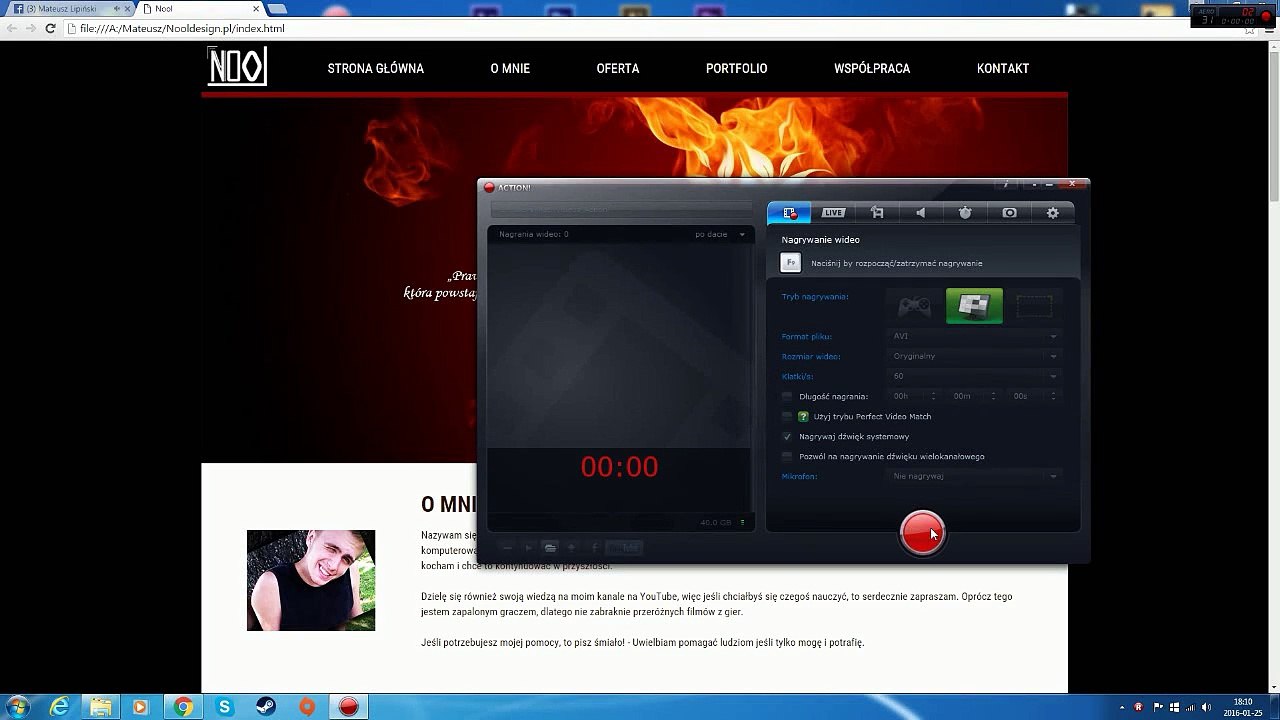Open the Format pliku AVI dropdown
Image resolution: width=1280 pixels, height=720 pixels.
(973, 336)
